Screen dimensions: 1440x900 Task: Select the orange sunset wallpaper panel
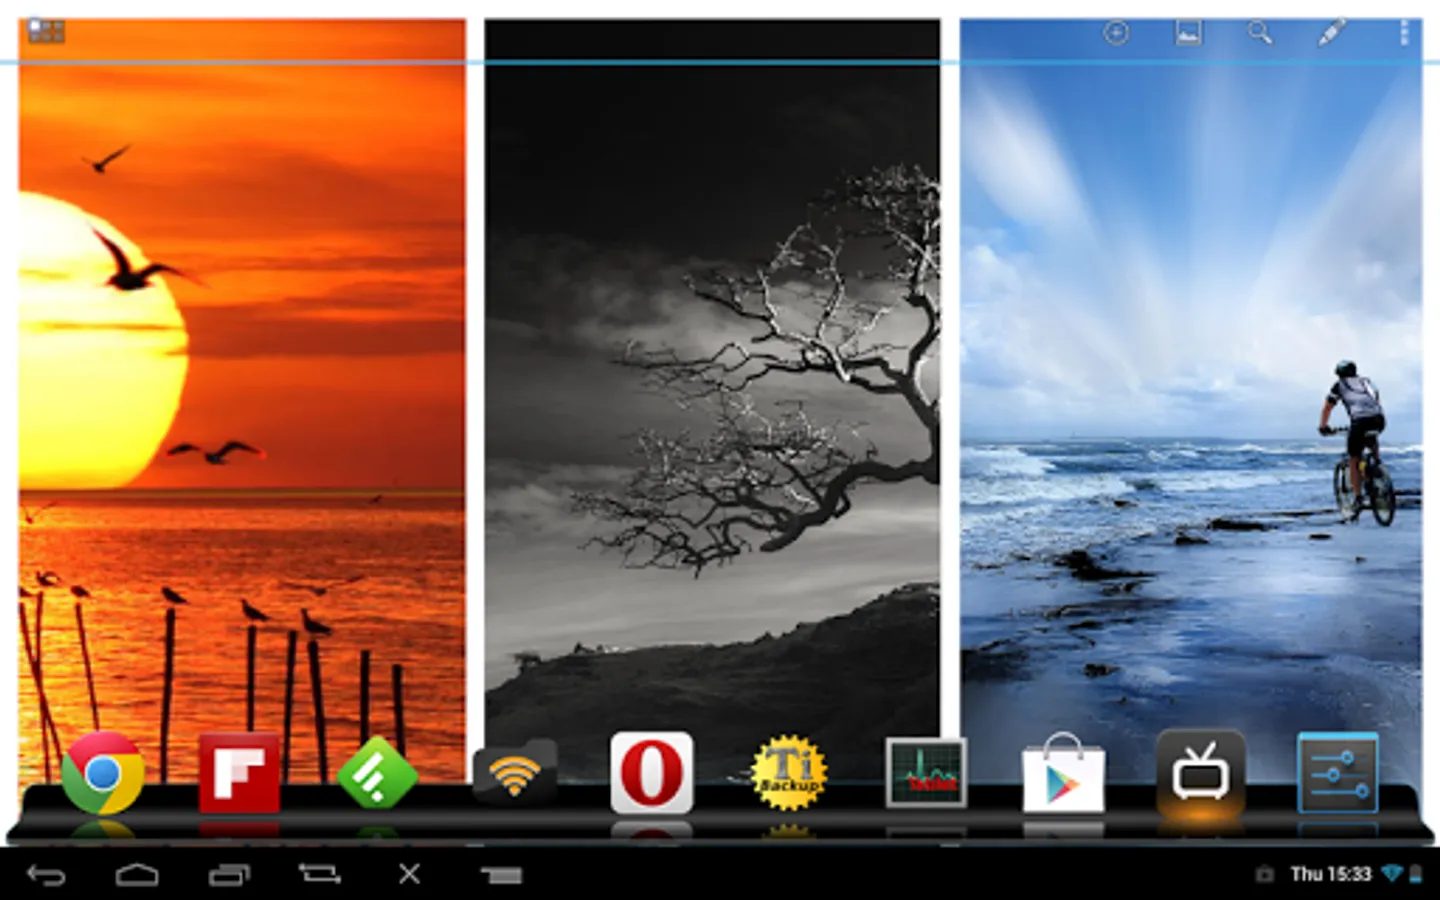click(x=242, y=400)
